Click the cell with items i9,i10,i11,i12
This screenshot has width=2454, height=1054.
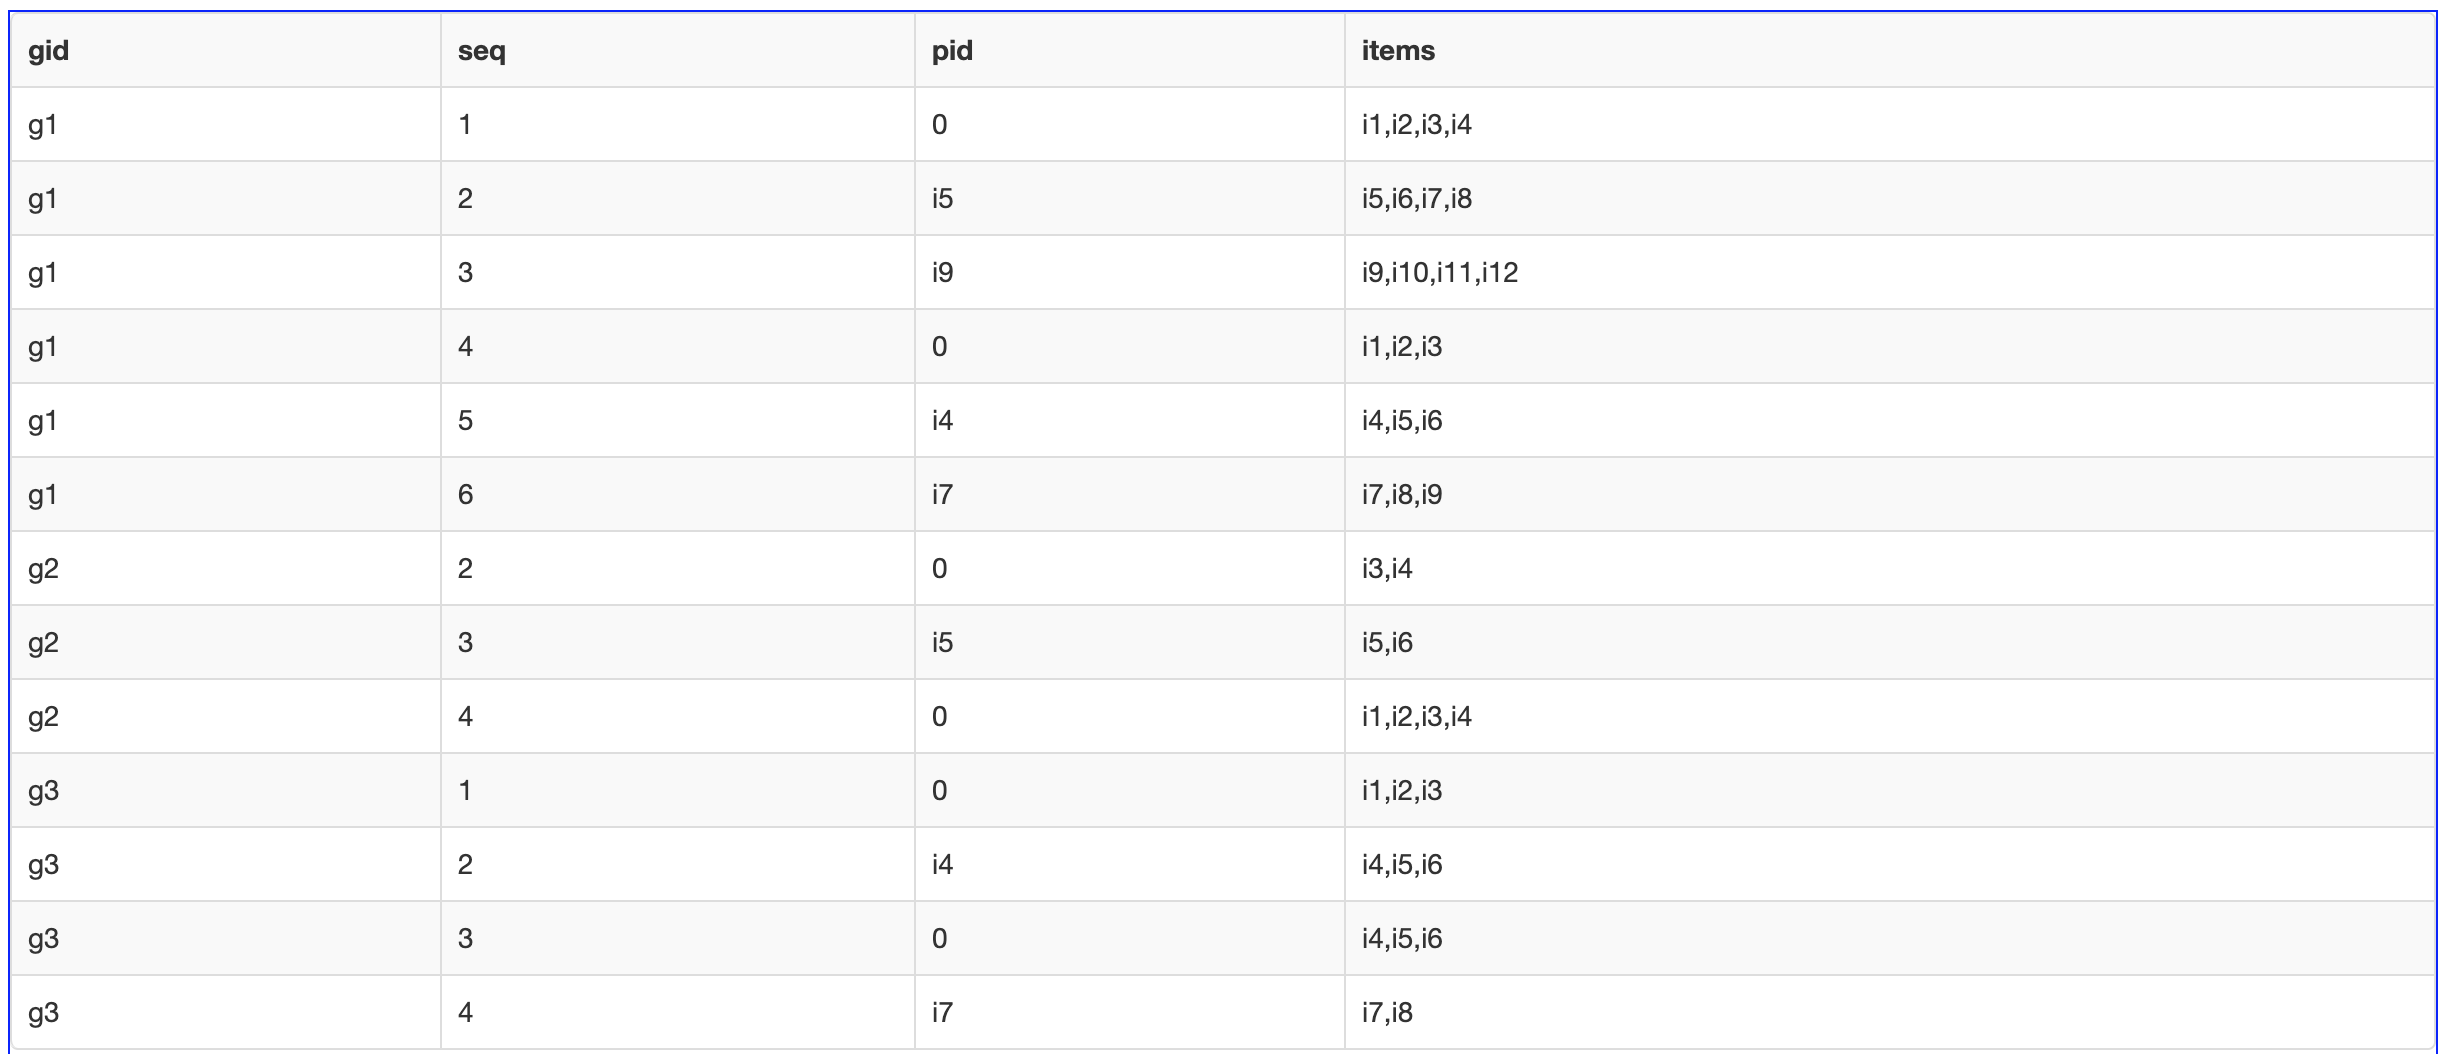(x=1890, y=272)
